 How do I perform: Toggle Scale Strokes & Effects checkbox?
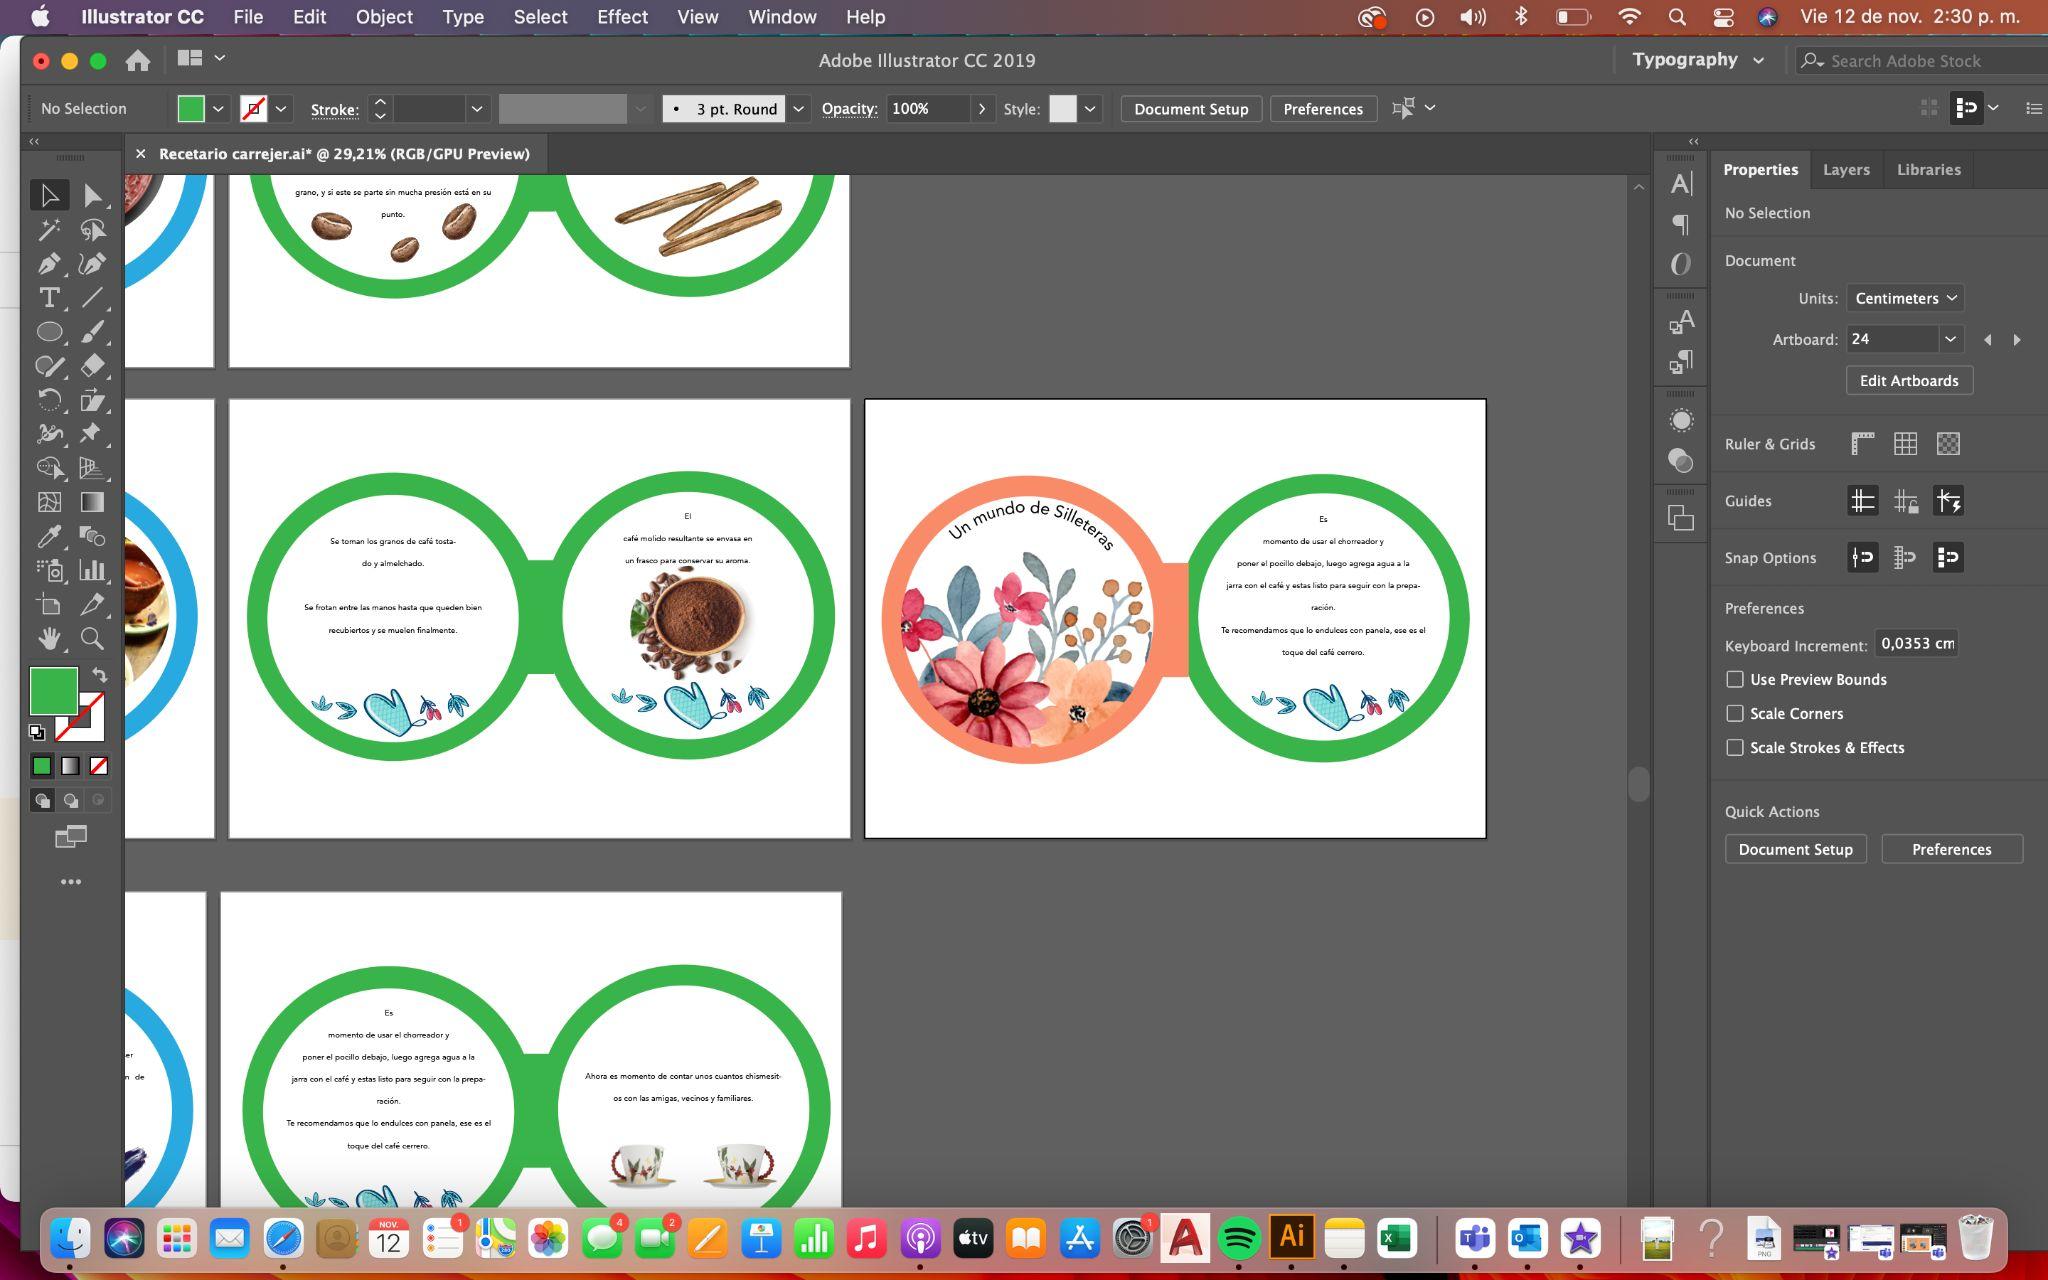1735,747
